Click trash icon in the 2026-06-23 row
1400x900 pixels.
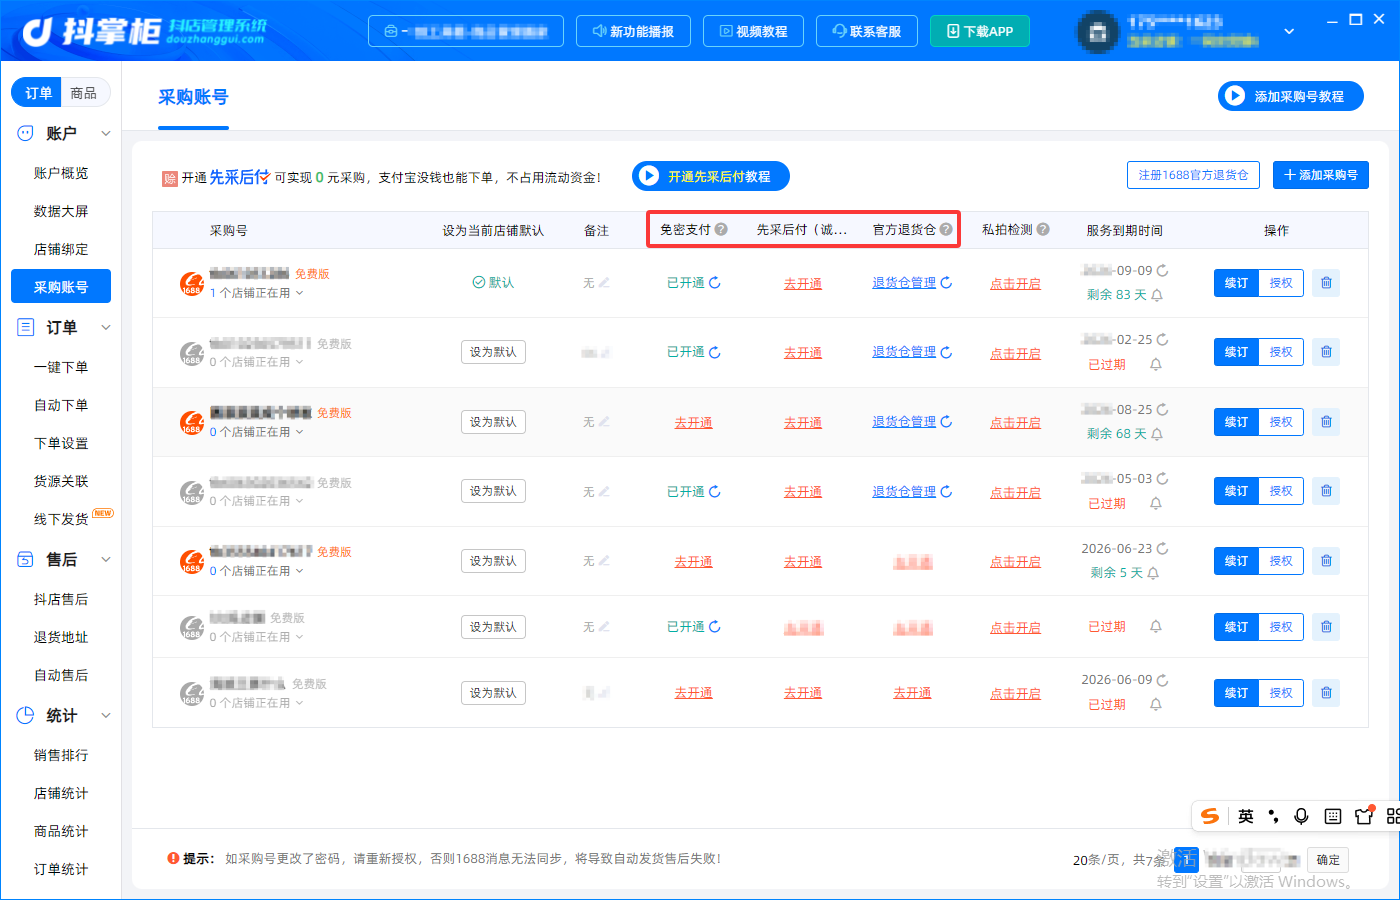tap(1326, 561)
